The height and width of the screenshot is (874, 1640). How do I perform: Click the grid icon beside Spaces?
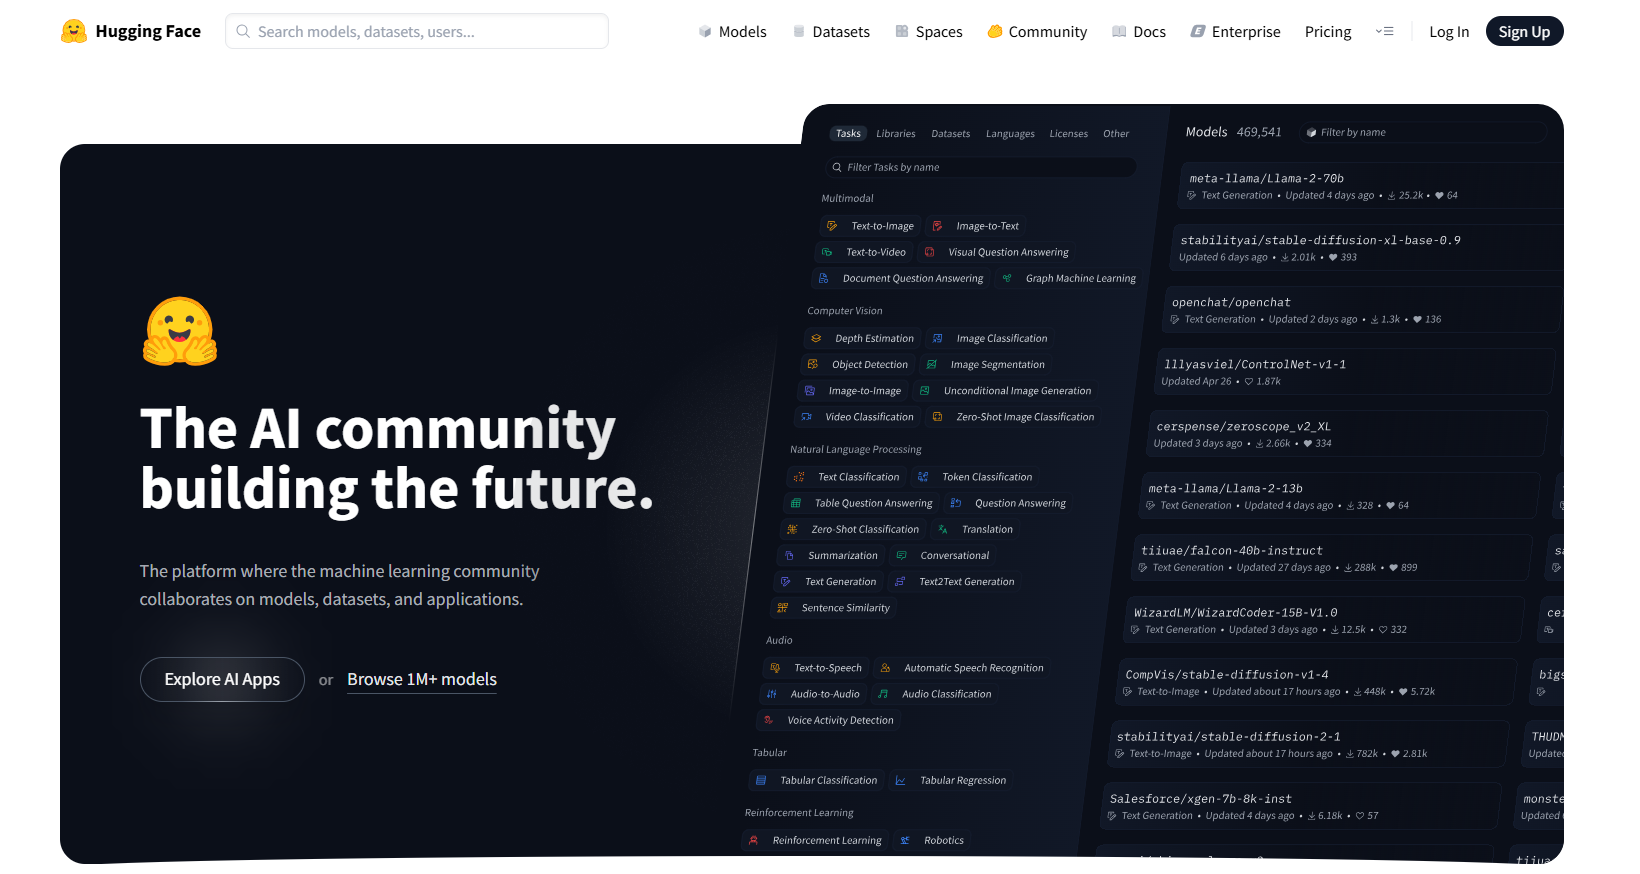click(x=902, y=31)
